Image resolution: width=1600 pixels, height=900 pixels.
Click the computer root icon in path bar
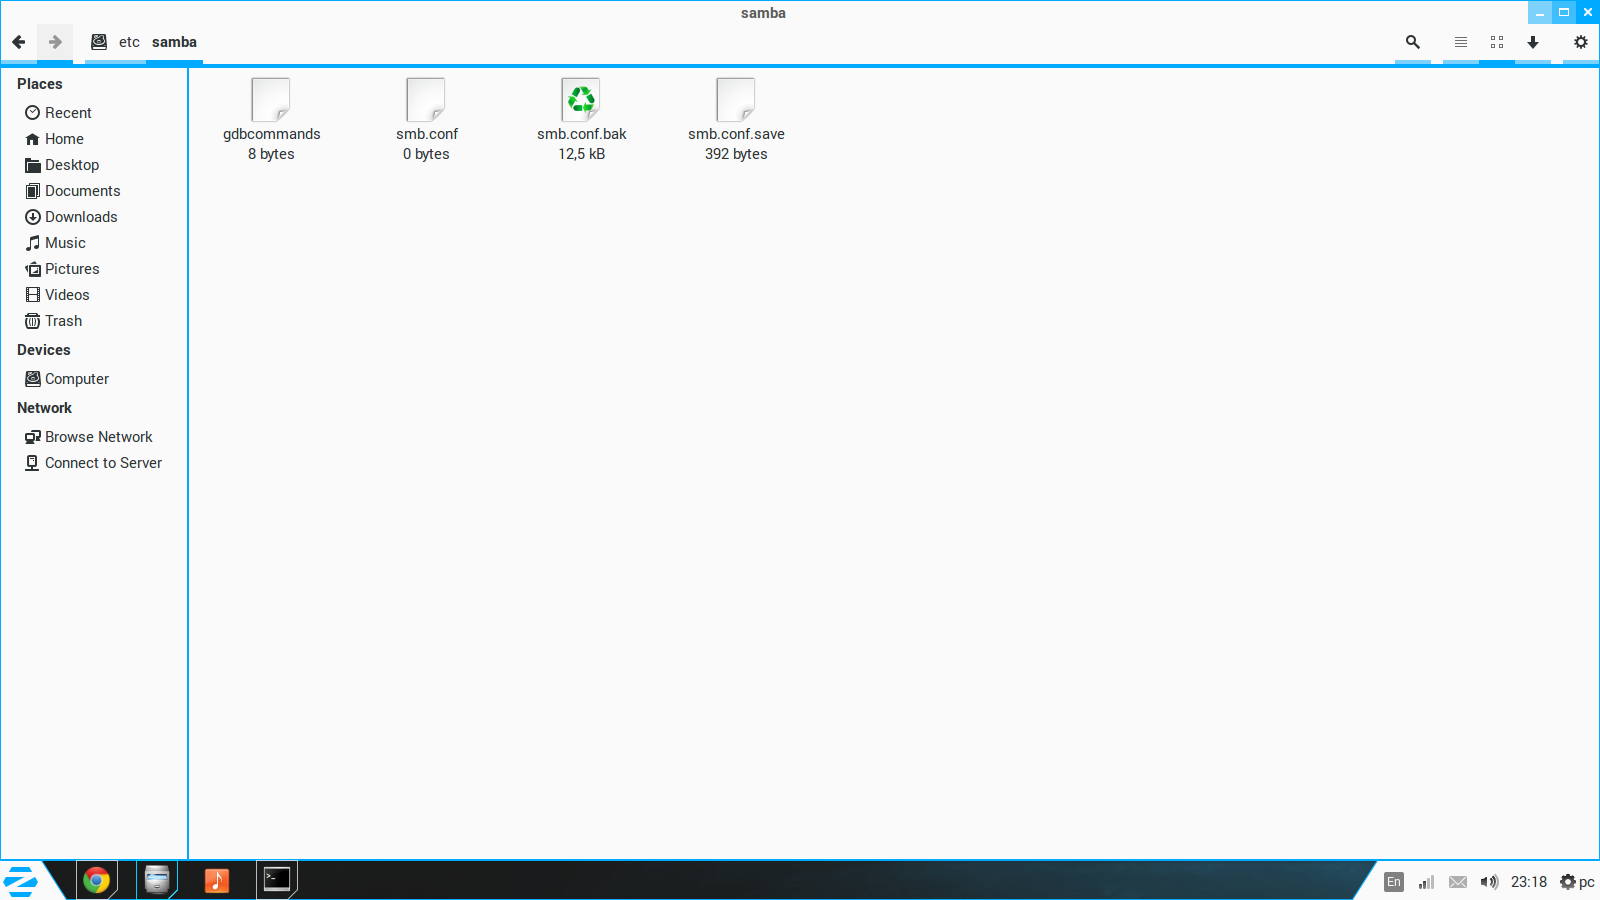pos(99,42)
